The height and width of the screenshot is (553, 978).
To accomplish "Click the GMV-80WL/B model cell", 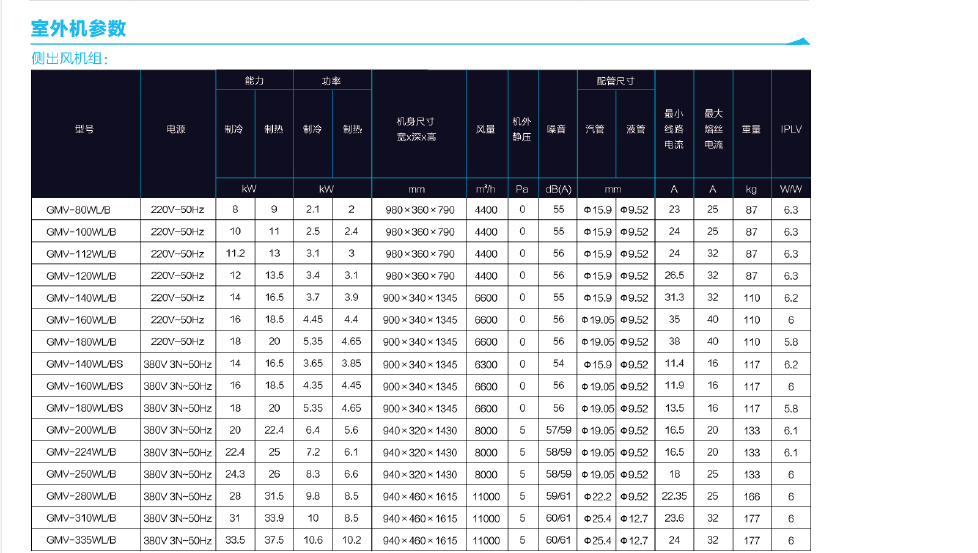I will click(x=81, y=210).
